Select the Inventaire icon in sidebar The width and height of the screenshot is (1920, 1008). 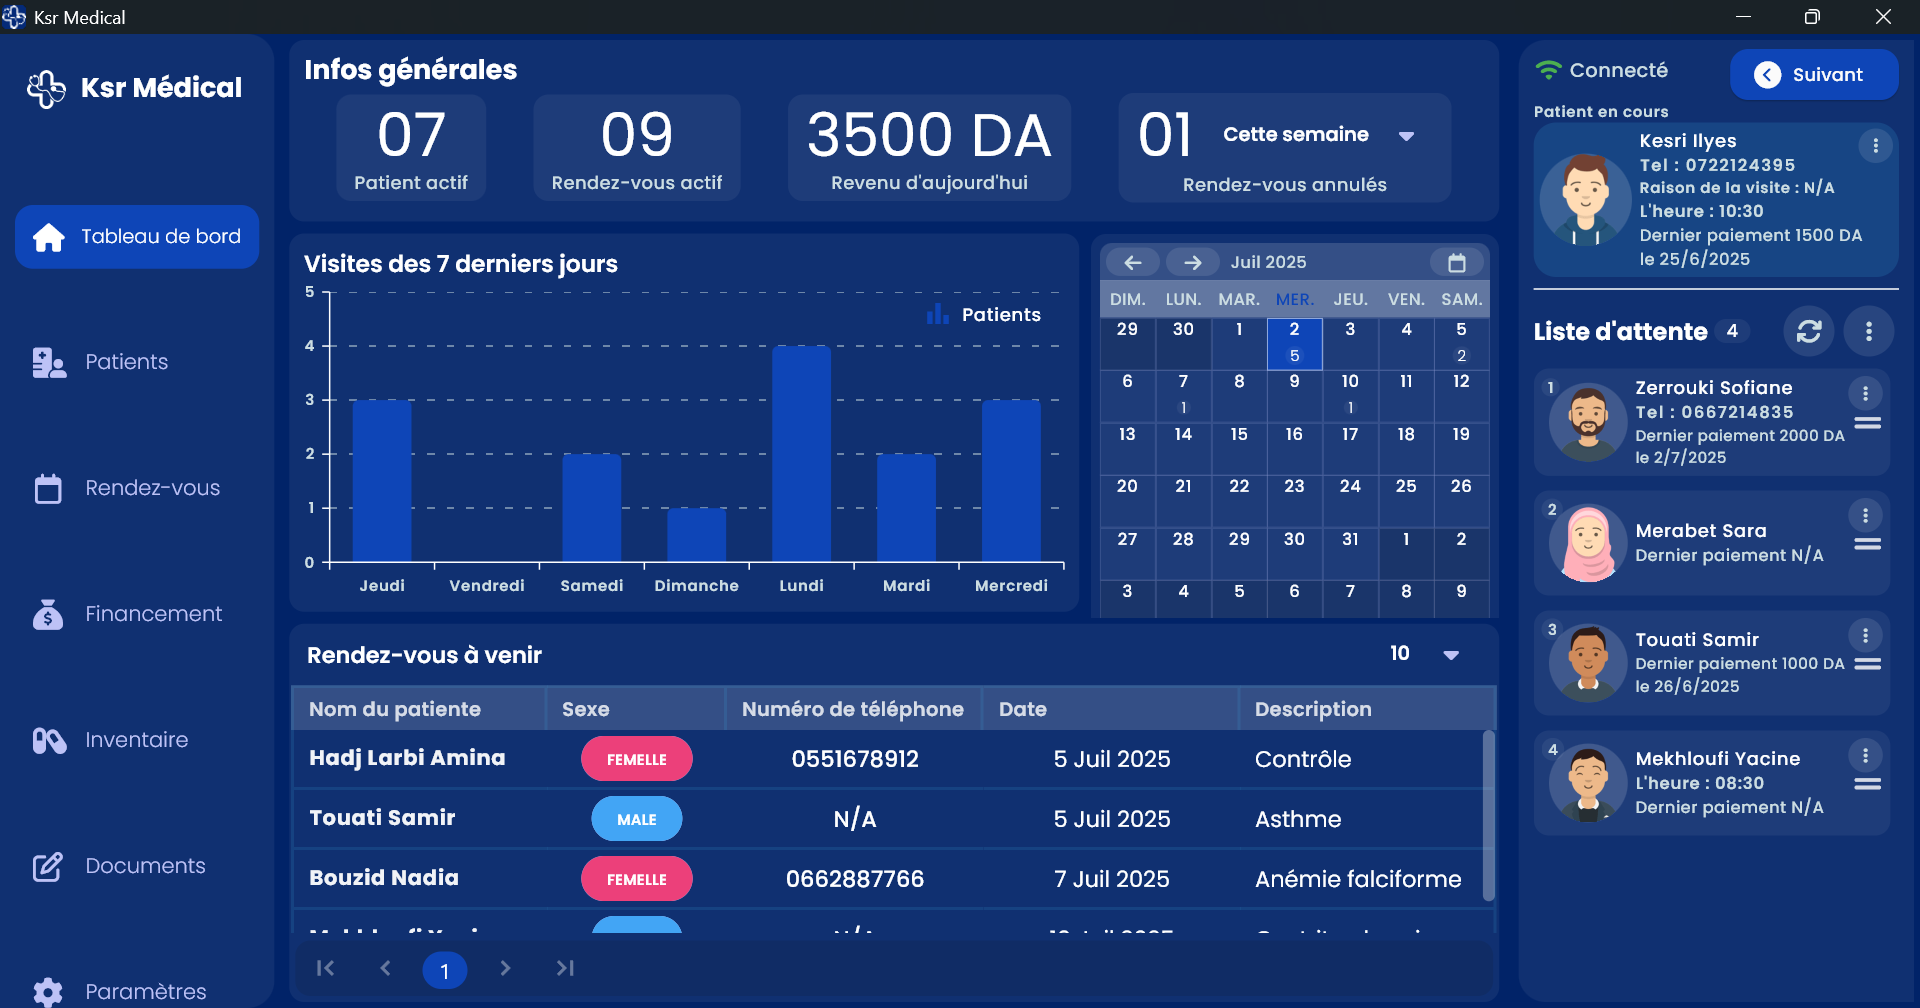pos(47,740)
